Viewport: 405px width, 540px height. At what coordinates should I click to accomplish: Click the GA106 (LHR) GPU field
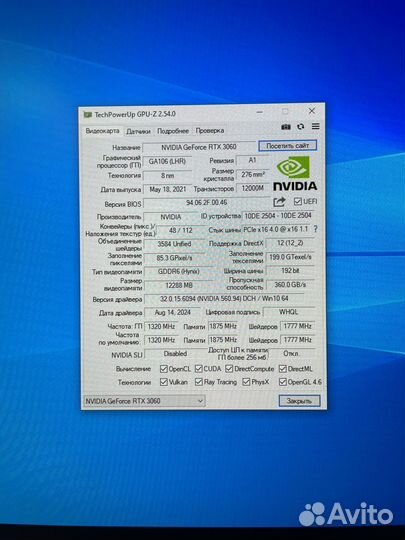point(167,162)
